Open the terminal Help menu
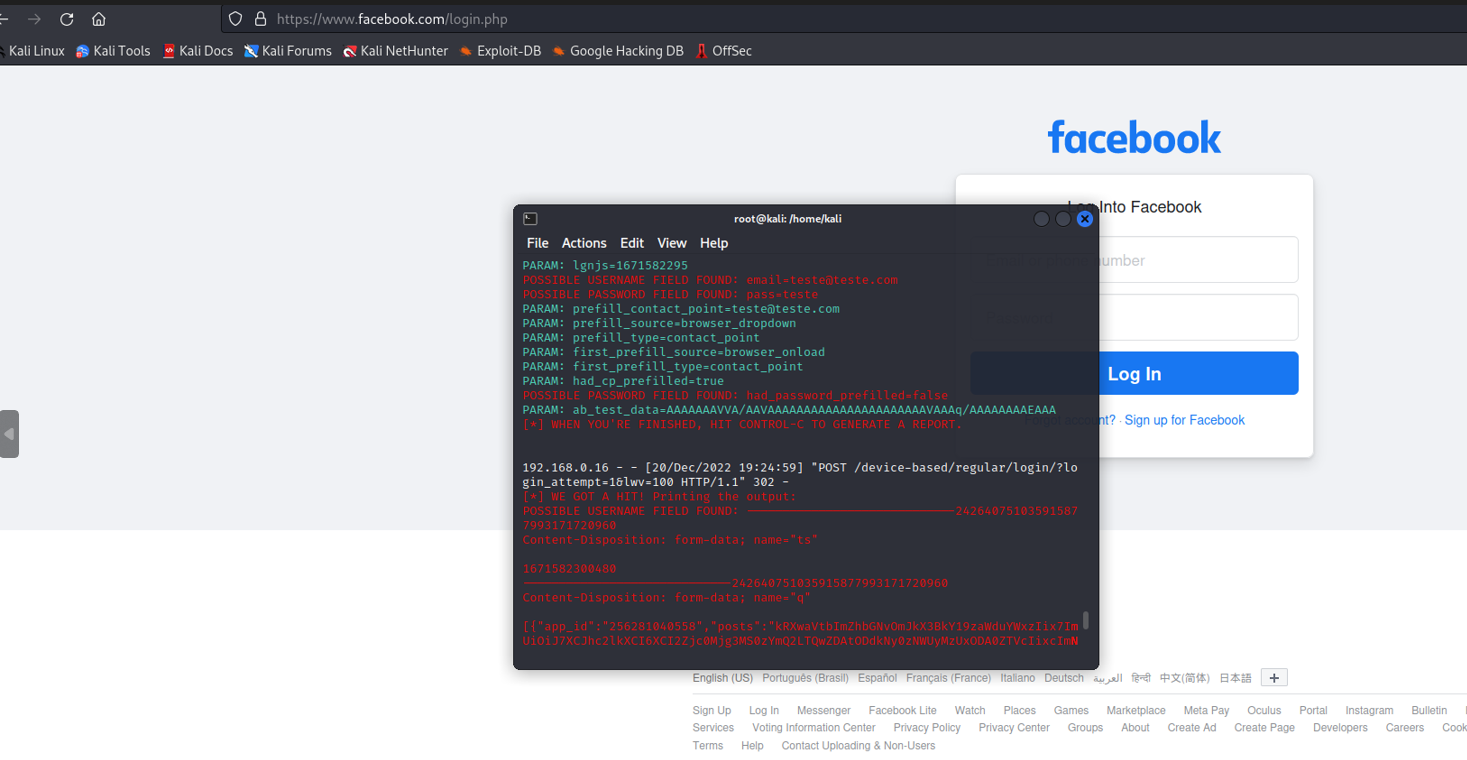The image size is (1467, 760). coord(714,243)
